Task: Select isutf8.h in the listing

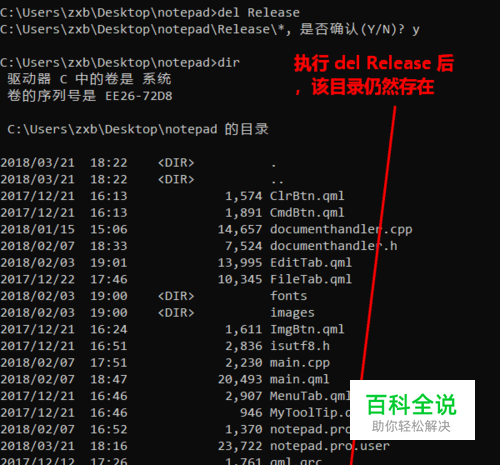Action: click(x=300, y=346)
